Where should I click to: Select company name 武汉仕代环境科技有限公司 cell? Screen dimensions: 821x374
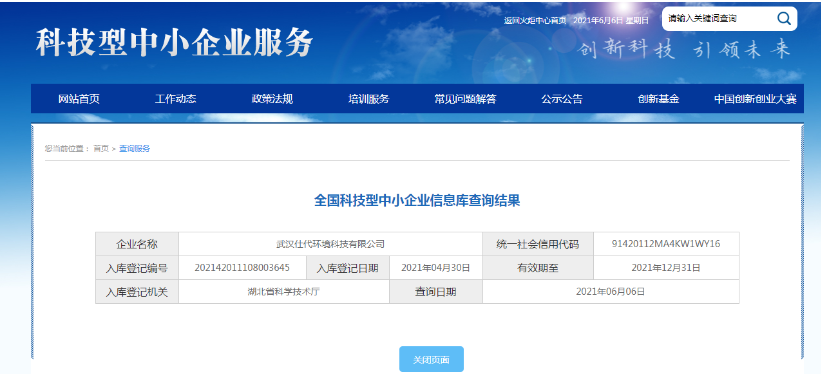click(330, 244)
